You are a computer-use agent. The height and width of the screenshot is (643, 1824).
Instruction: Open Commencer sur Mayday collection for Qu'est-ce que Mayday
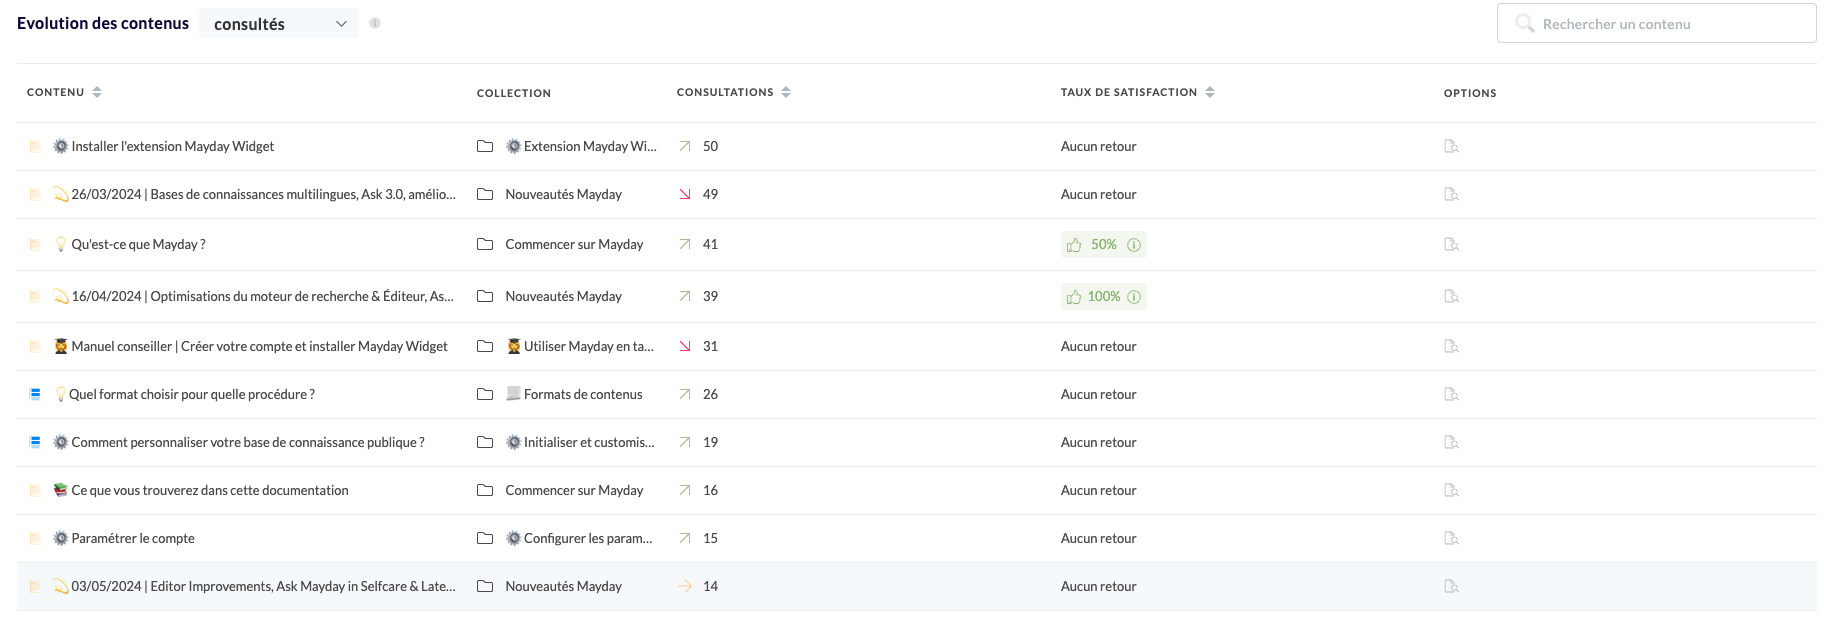[x=574, y=244]
